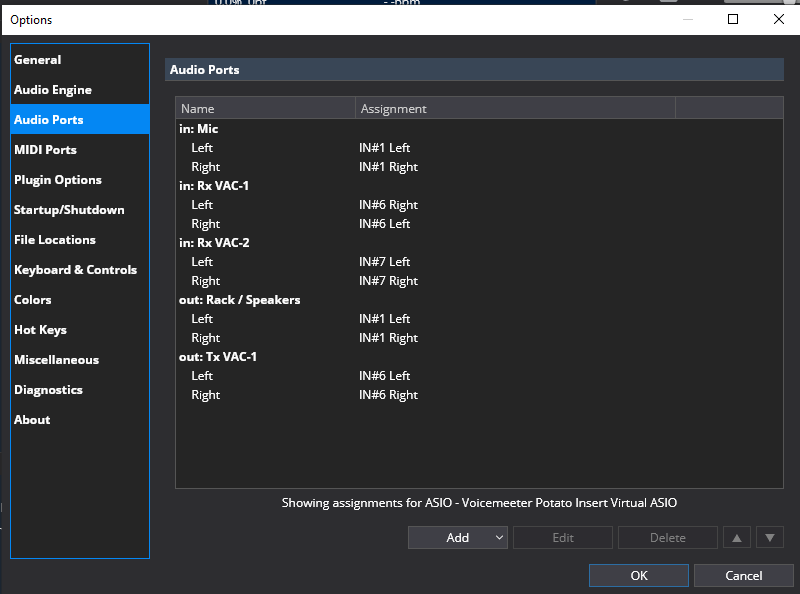
Task: Confirm options with OK button
Action: click(639, 576)
